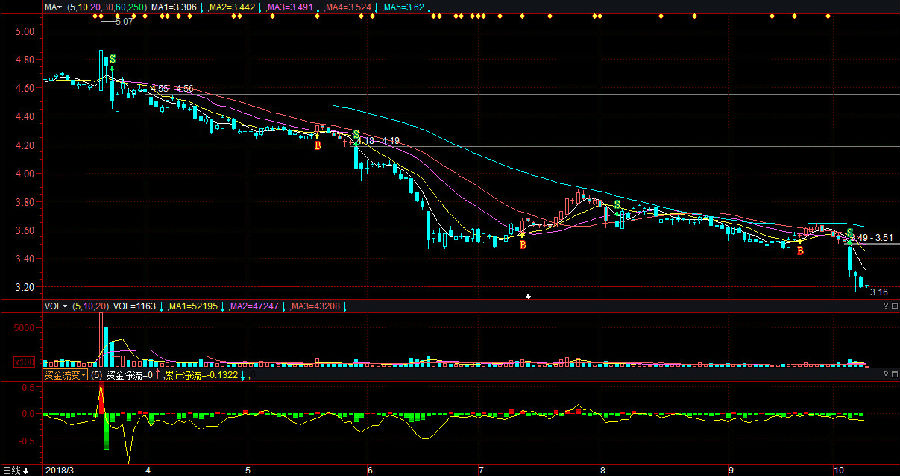Screen dimensions: 900x476
Task: Click the tallest cyan volume bar
Action: tap(102, 340)
